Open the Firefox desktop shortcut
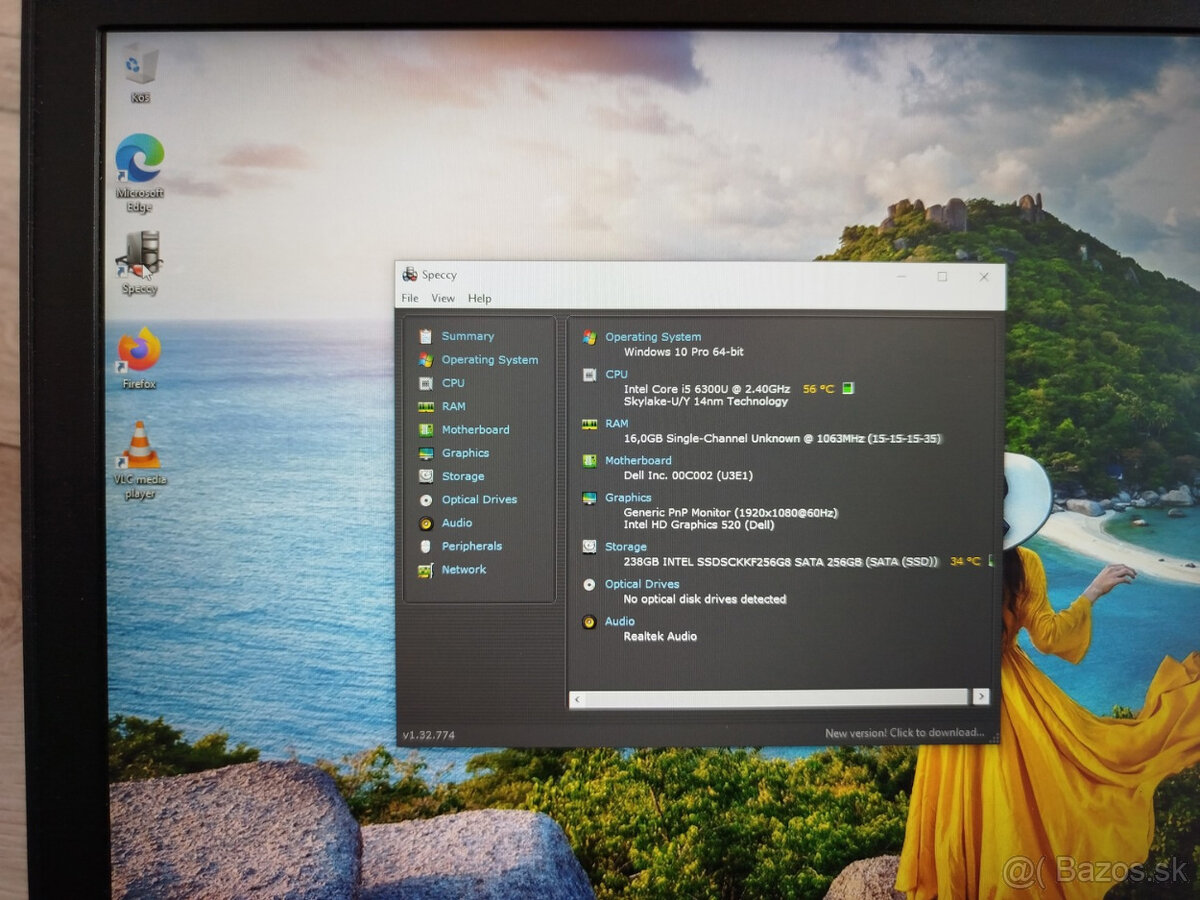The height and width of the screenshot is (900, 1200). (139, 350)
